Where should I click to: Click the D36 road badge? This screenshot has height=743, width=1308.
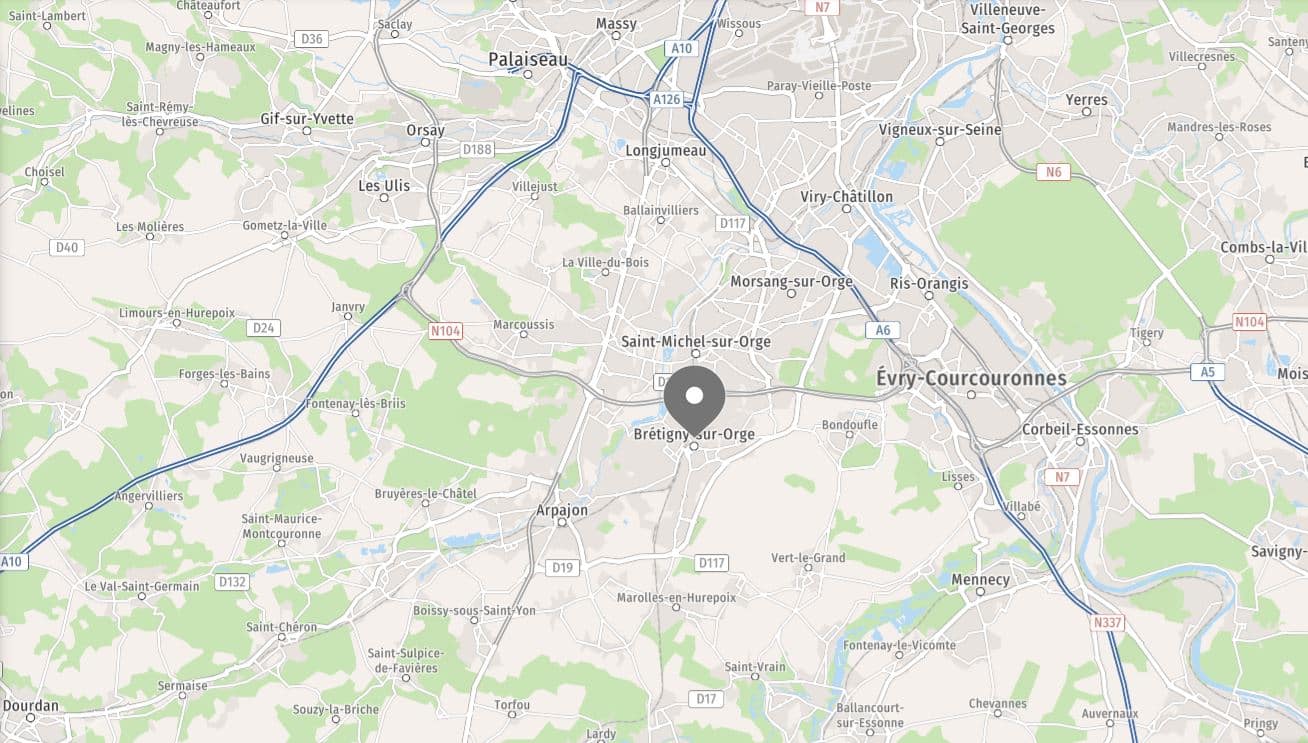(x=312, y=39)
